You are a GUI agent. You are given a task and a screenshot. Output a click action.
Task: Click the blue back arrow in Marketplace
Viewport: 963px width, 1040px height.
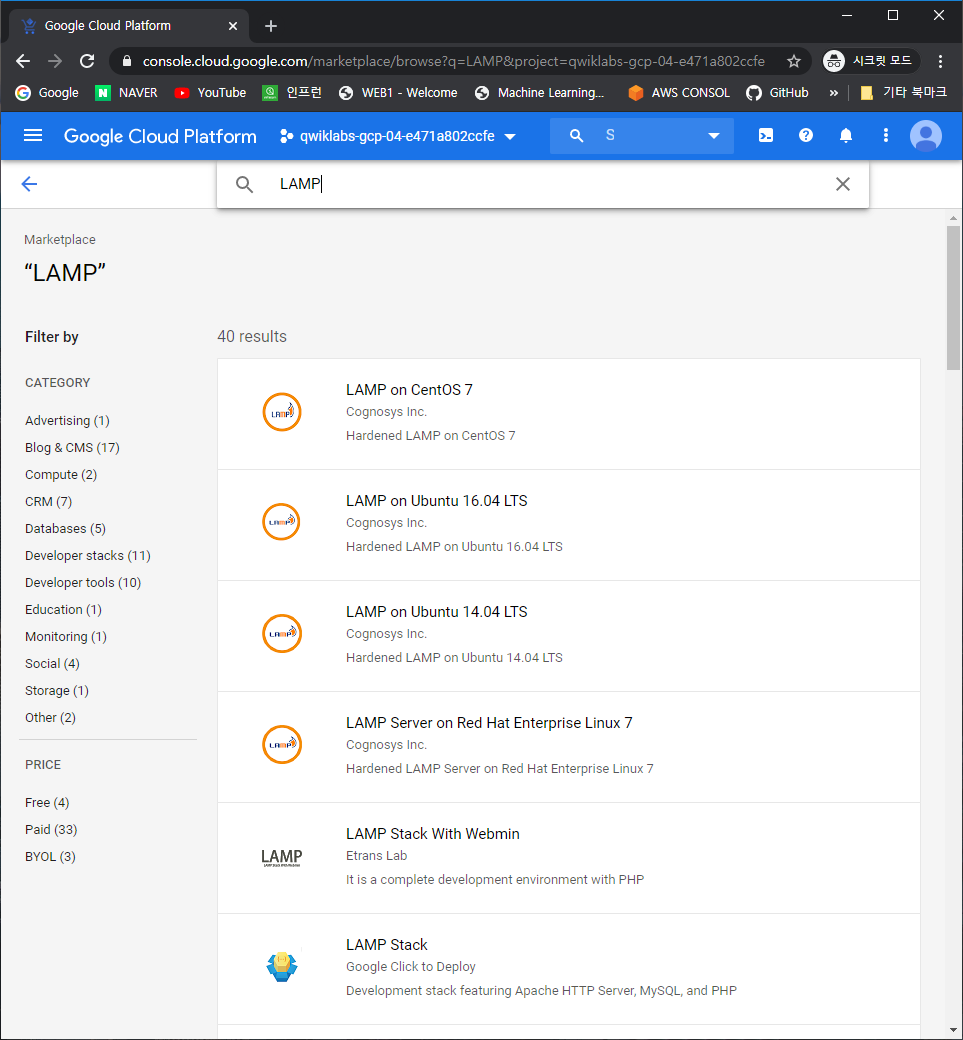(x=29, y=184)
